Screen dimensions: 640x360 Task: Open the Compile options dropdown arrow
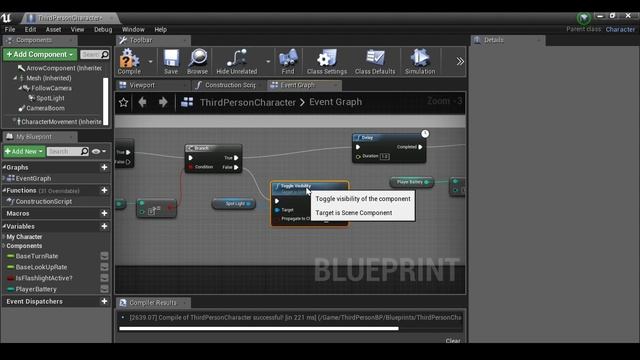tap(150, 62)
